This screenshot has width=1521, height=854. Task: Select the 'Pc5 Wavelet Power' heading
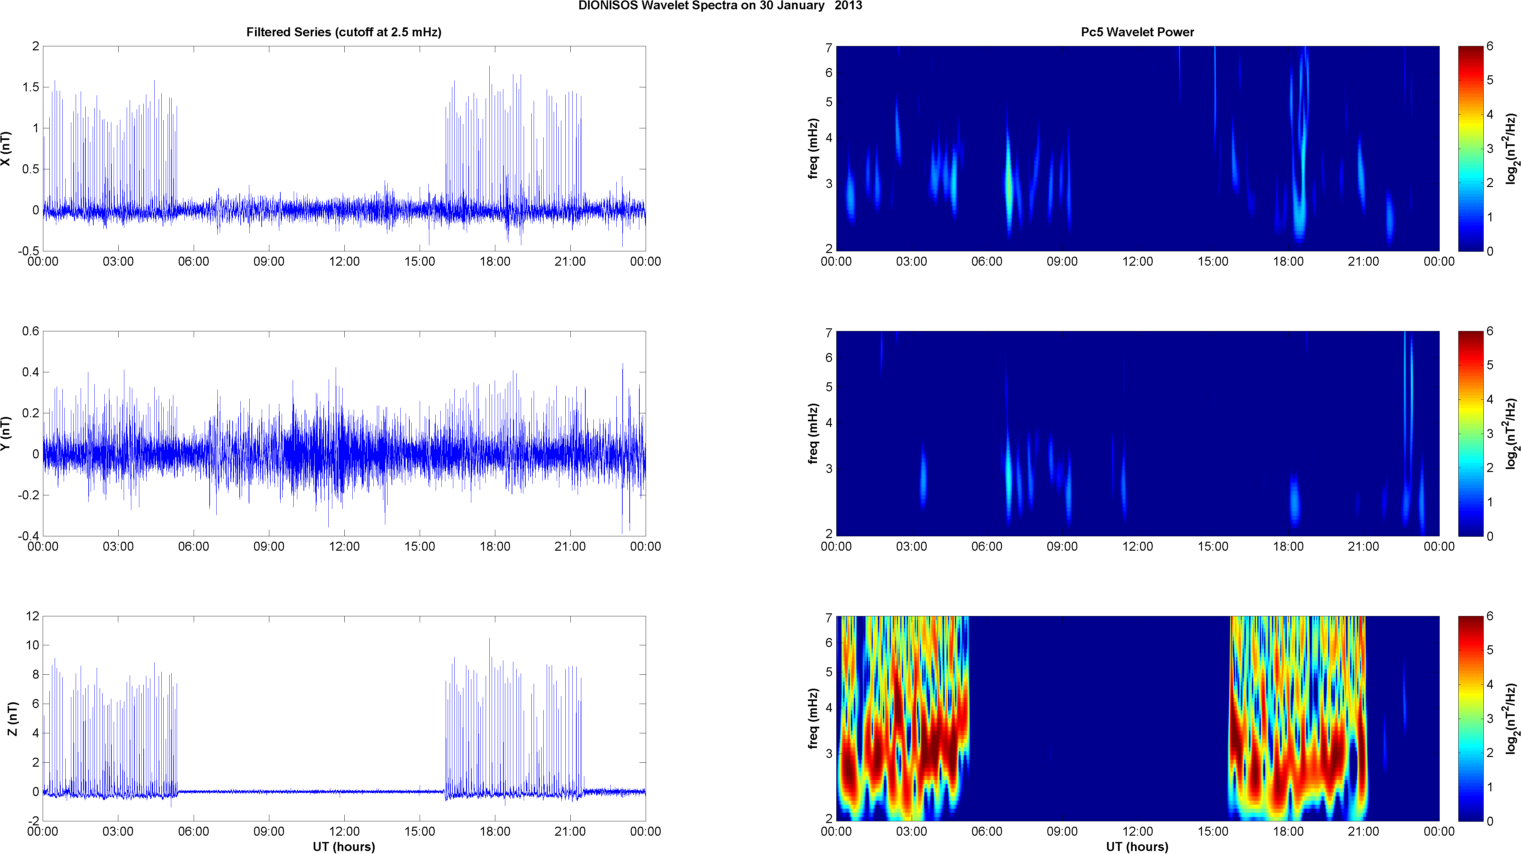point(1137,32)
